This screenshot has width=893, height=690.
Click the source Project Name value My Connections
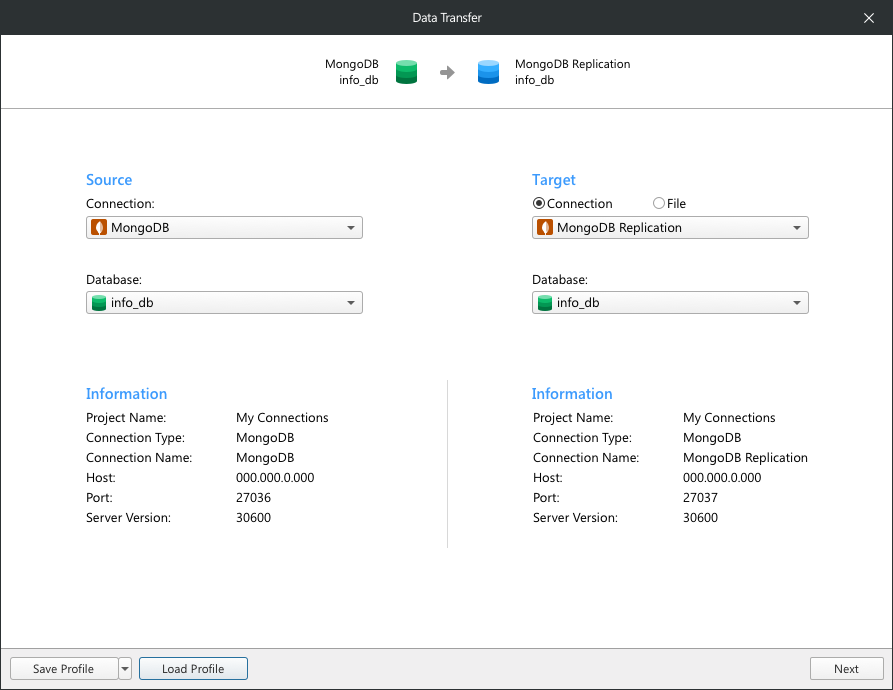tap(282, 418)
